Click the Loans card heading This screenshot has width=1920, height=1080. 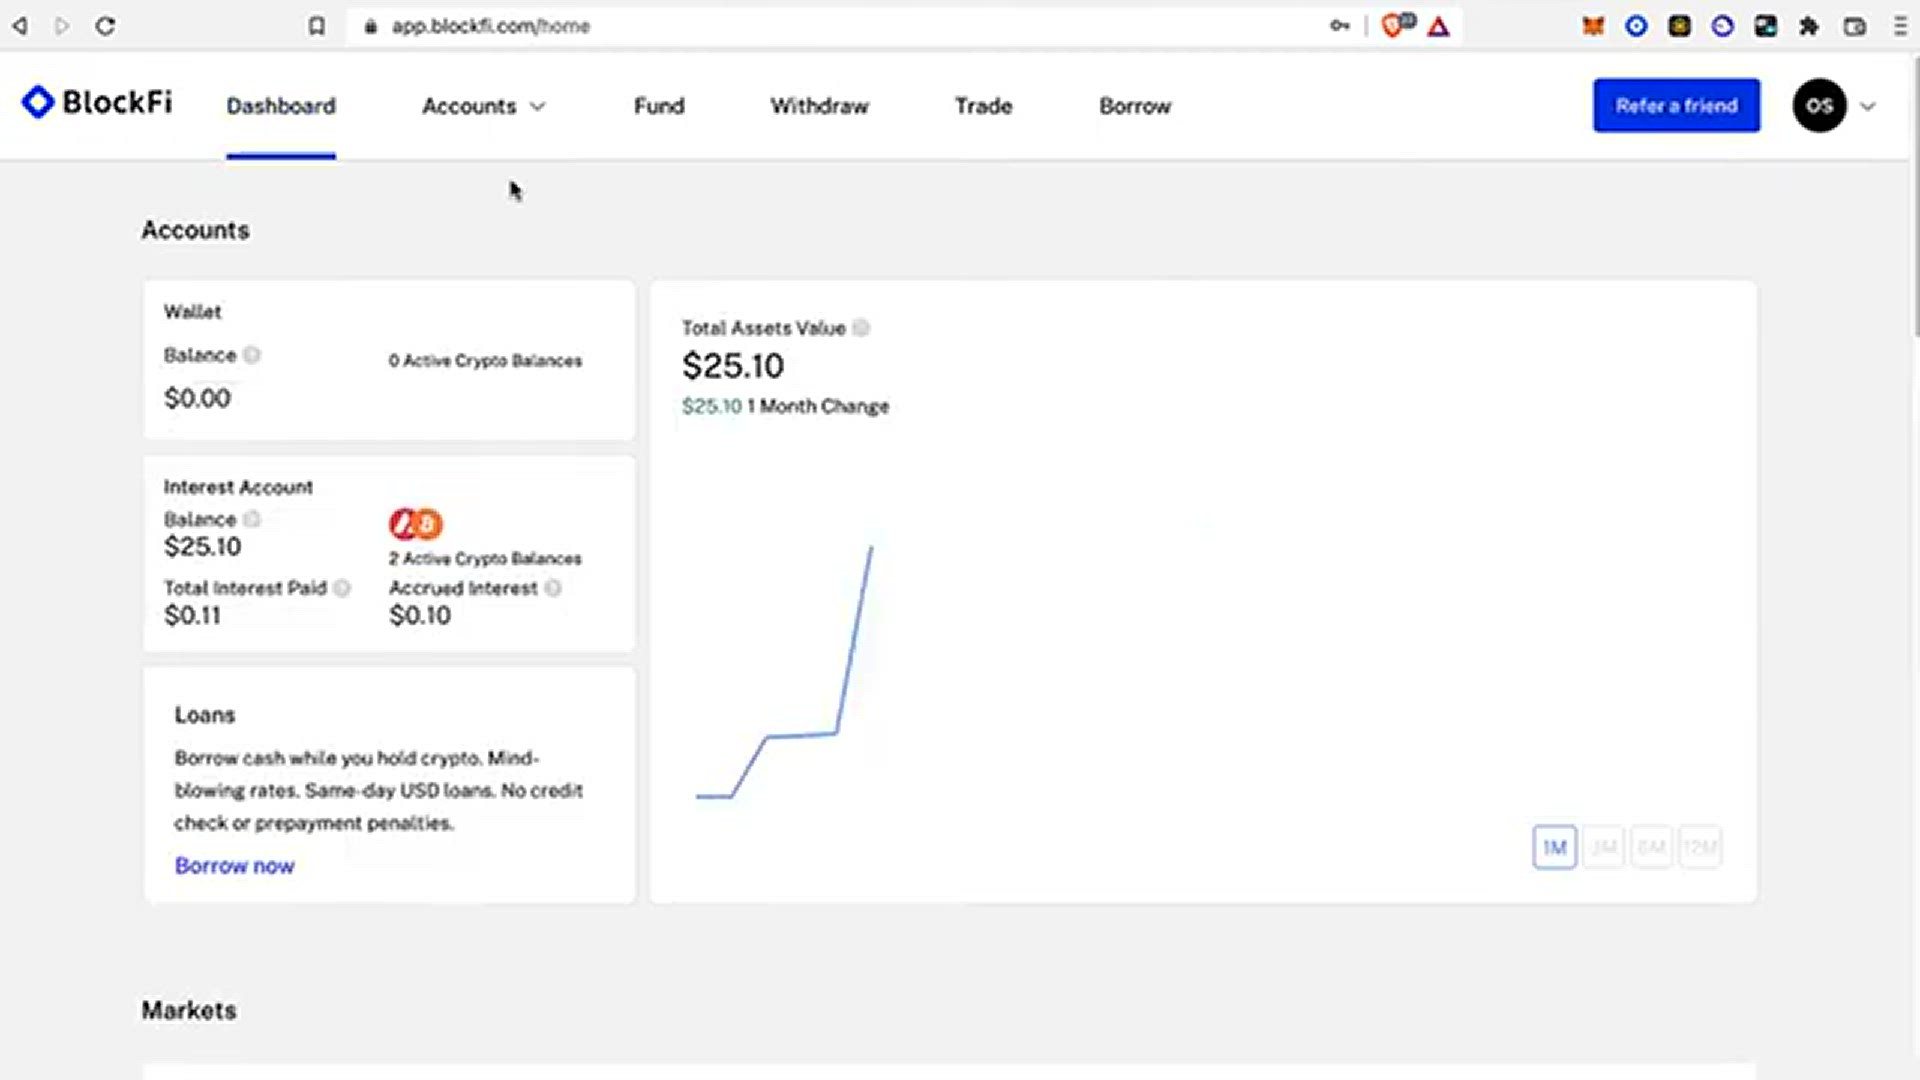[x=205, y=715]
